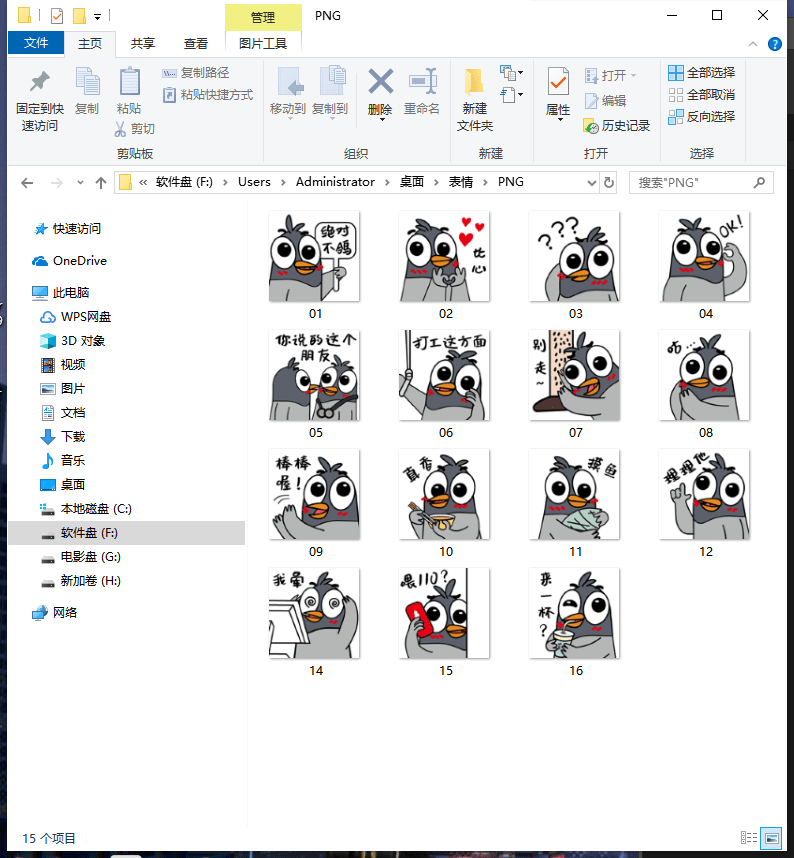
Task: Go forward with the forward arrow
Action: click(56, 183)
